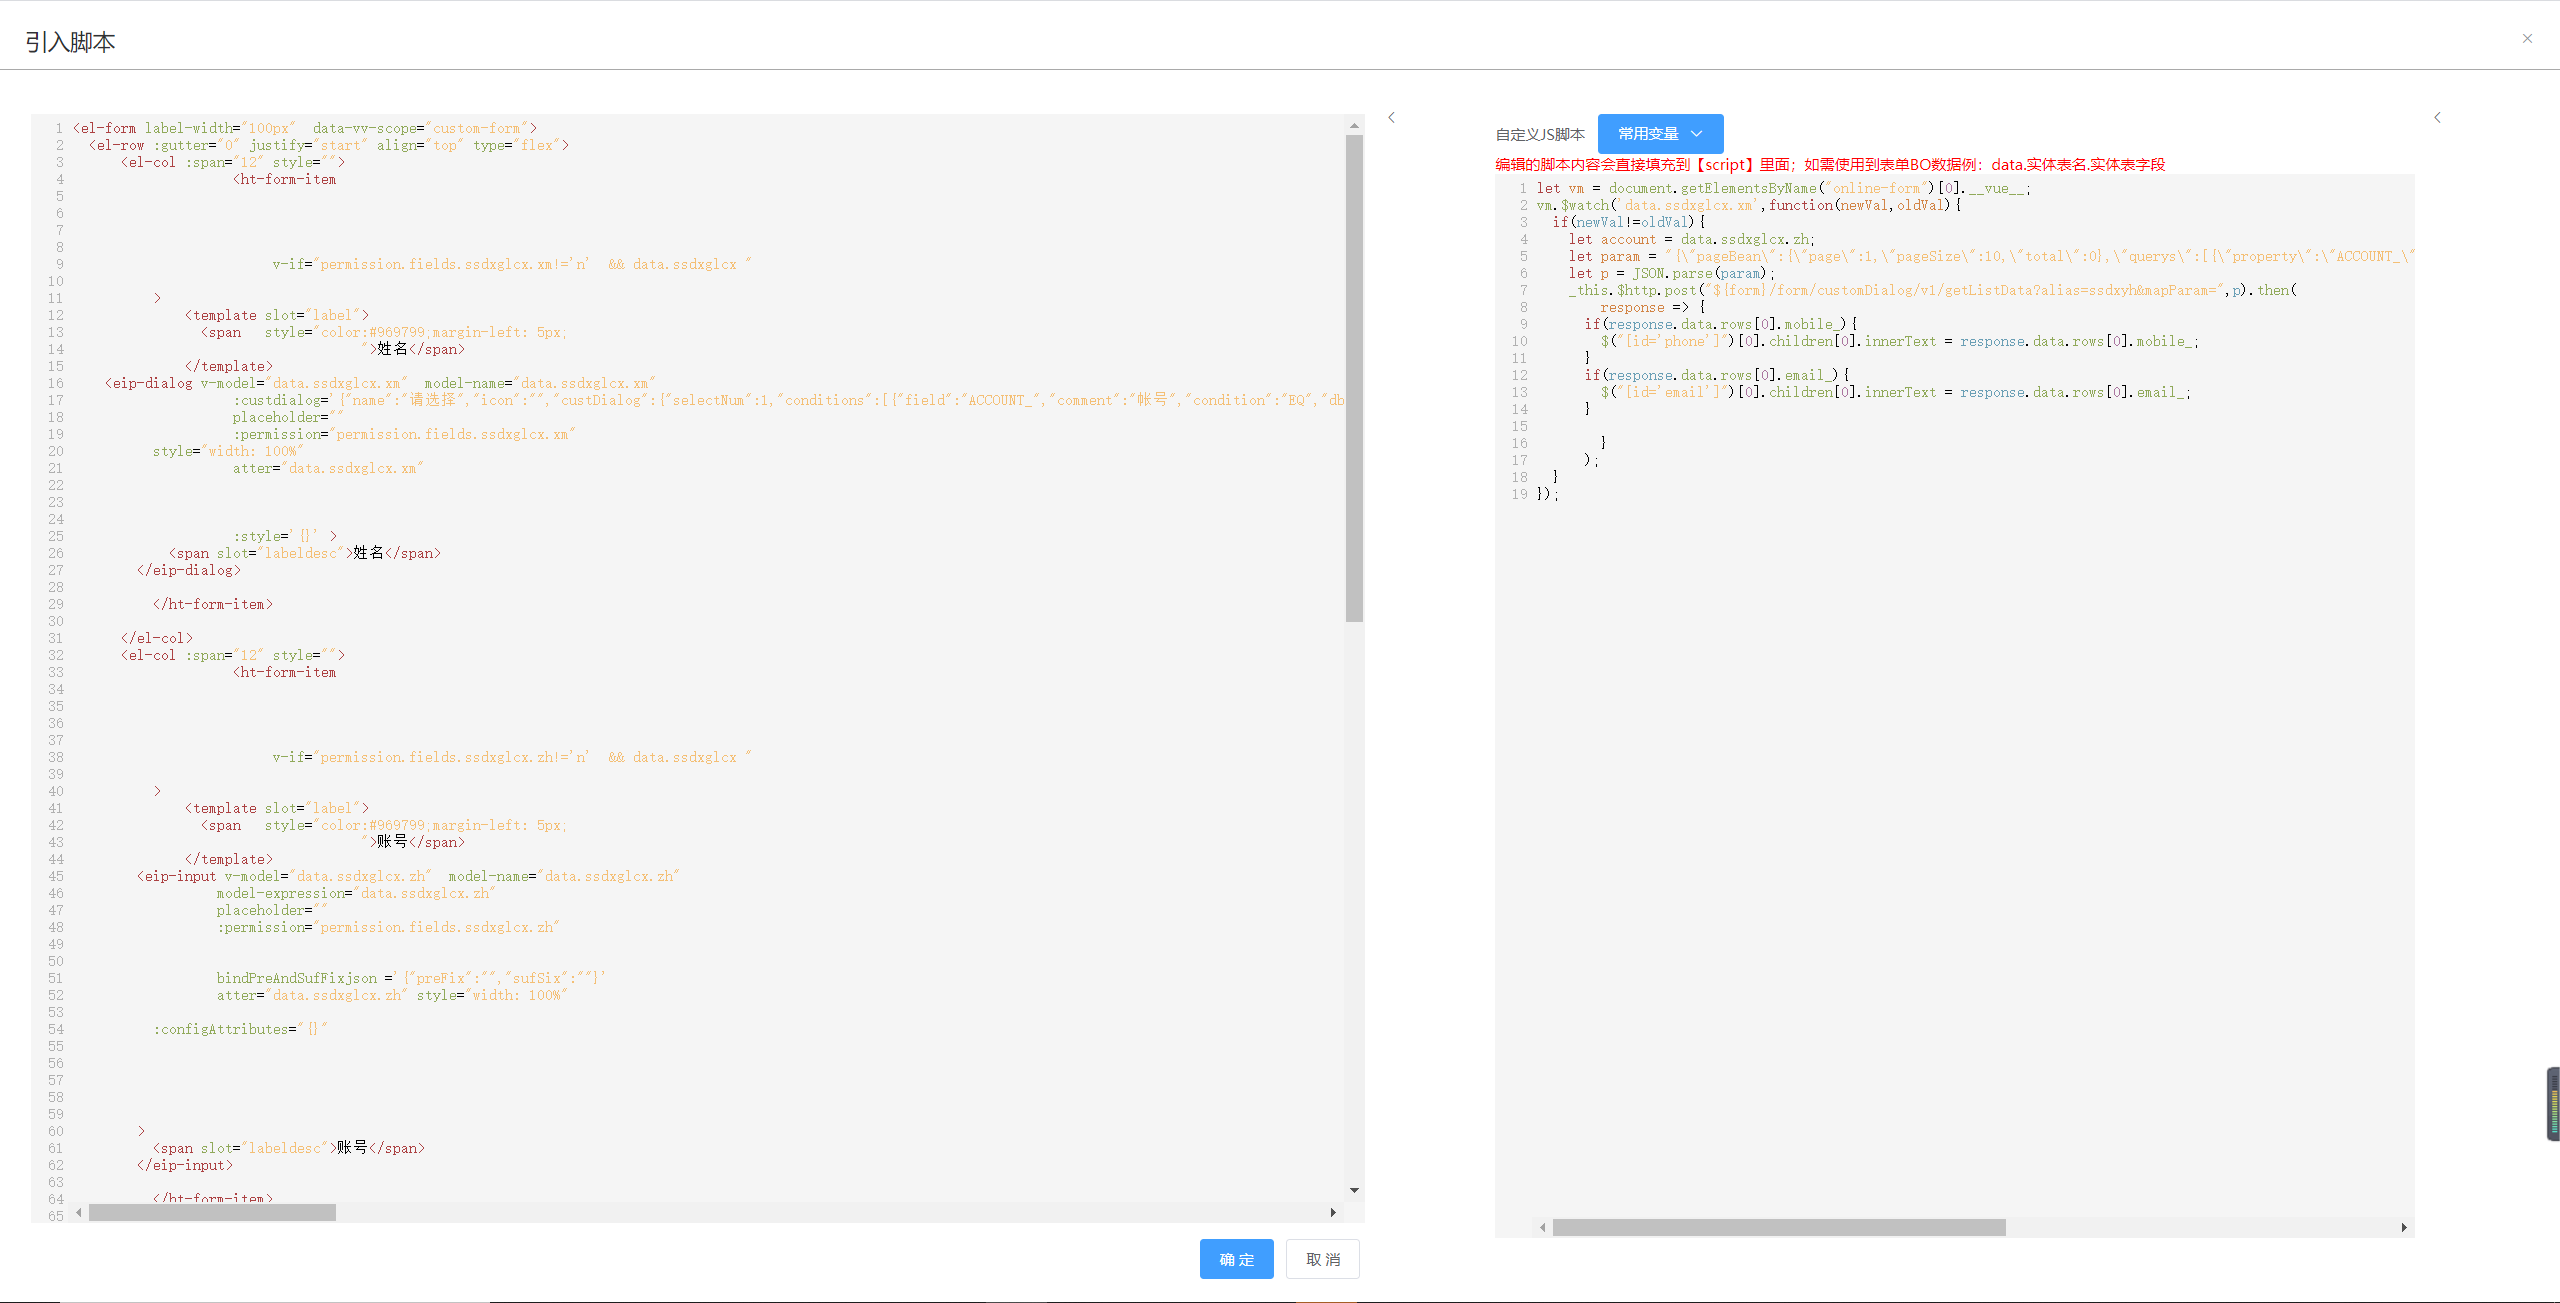Viewport: 2560px width, 1303px height.
Task: Click scroll-right arrow under JS editor
Action: pos(2403,1227)
